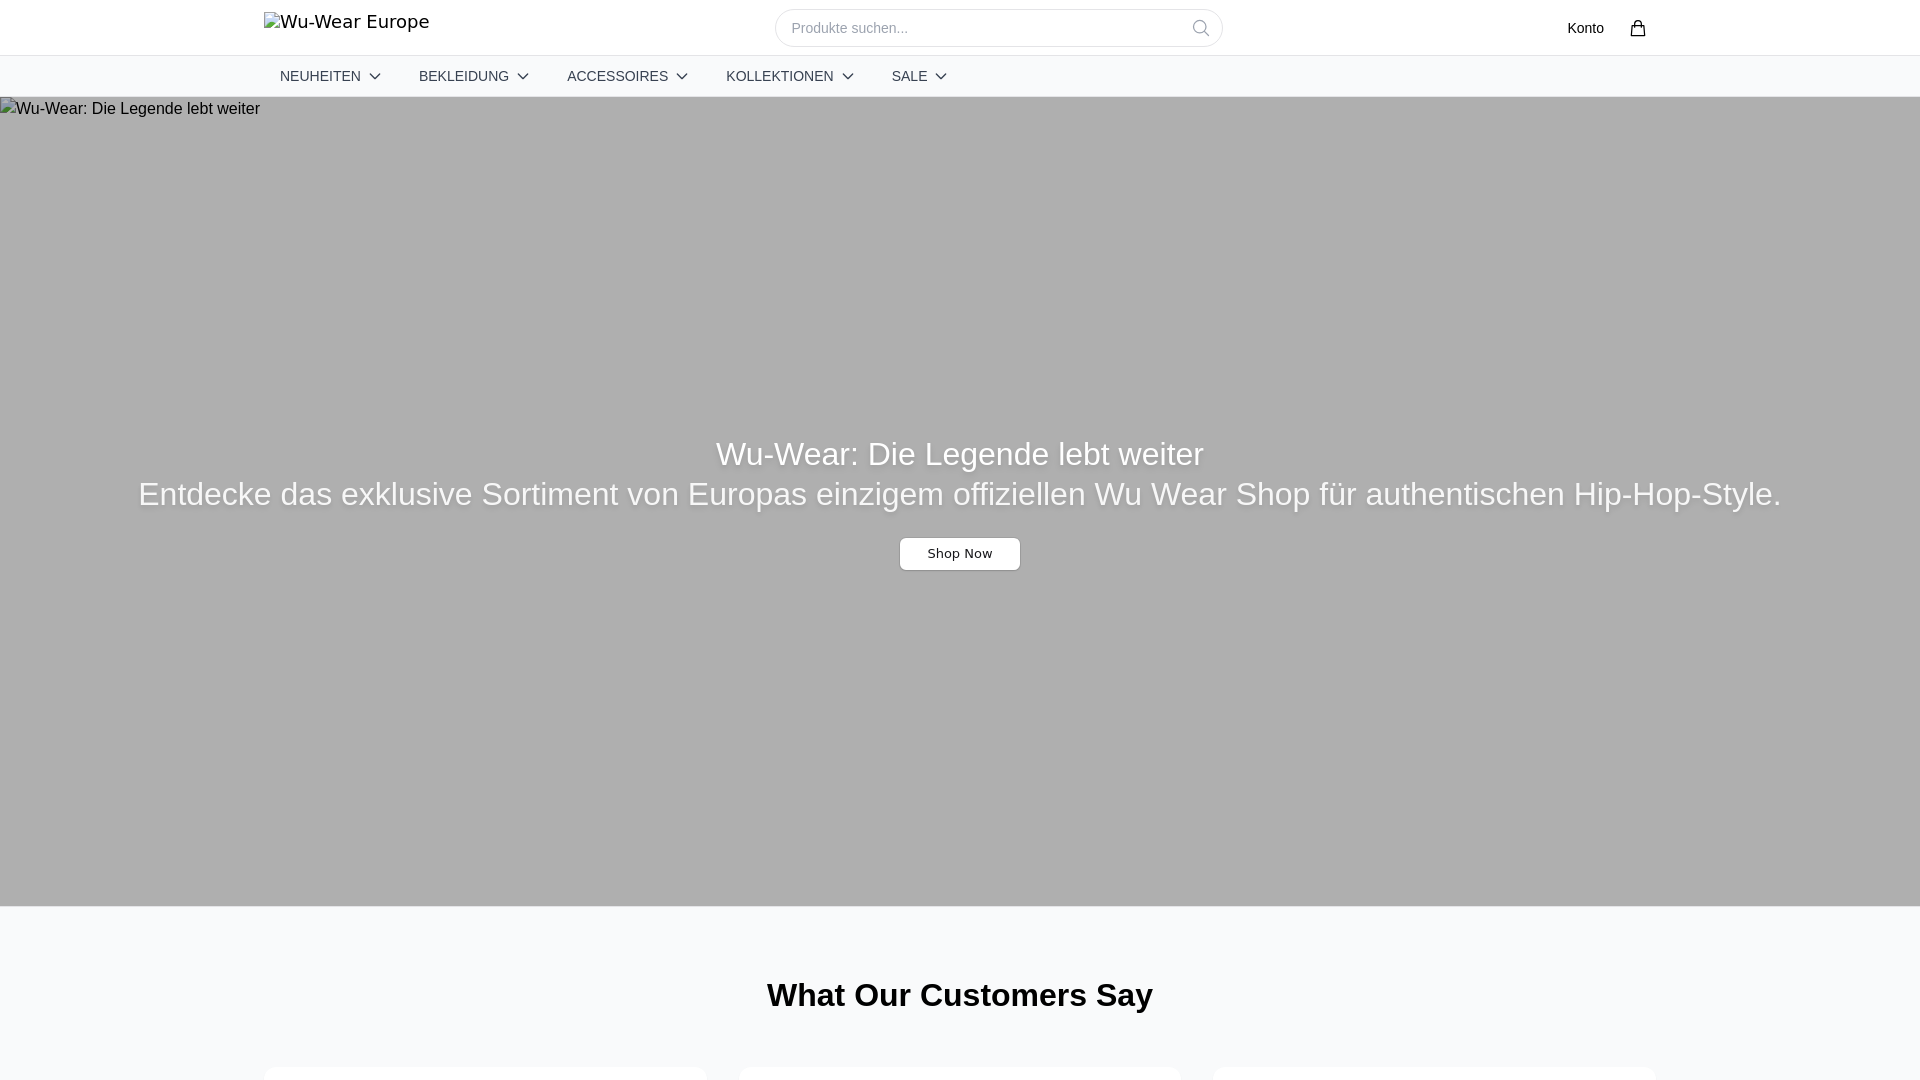This screenshot has width=1920, height=1080.
Task: Open the BEKLEIDUNG menu item
Action: 463,76
